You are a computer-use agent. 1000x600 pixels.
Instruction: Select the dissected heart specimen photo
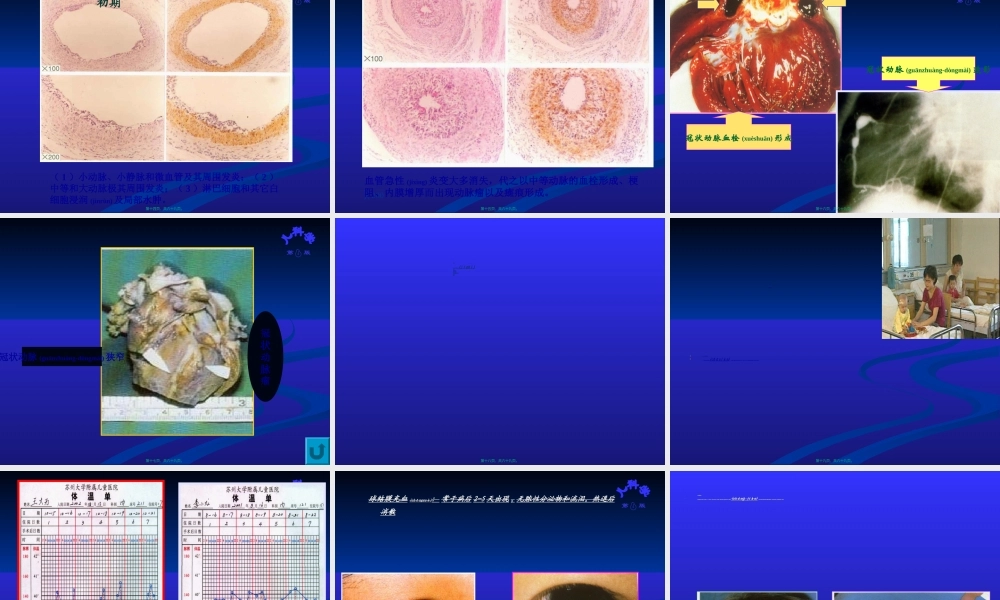[177, 341]
